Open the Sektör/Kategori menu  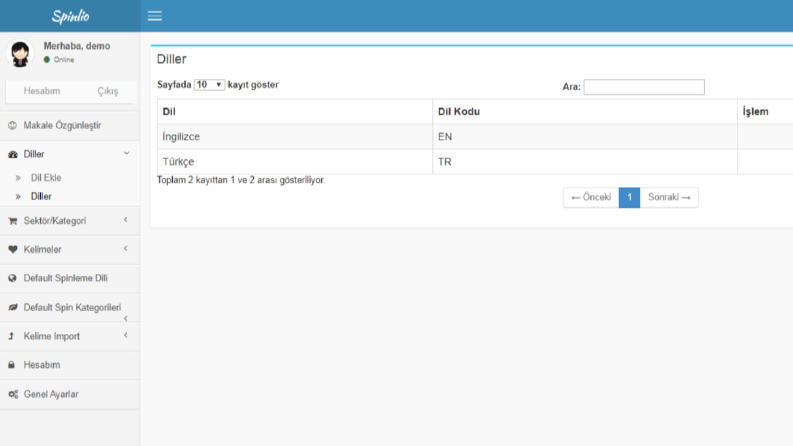point(55,220)
